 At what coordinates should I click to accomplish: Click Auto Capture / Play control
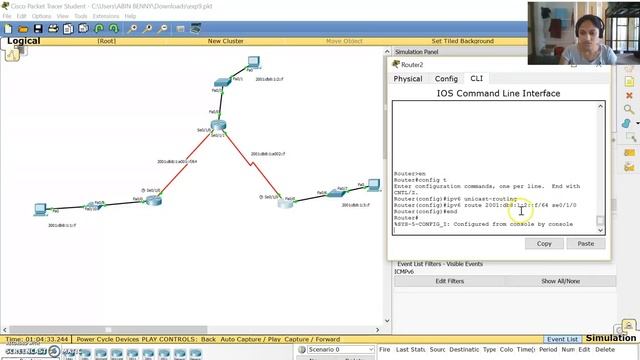(x=251, y=339)
